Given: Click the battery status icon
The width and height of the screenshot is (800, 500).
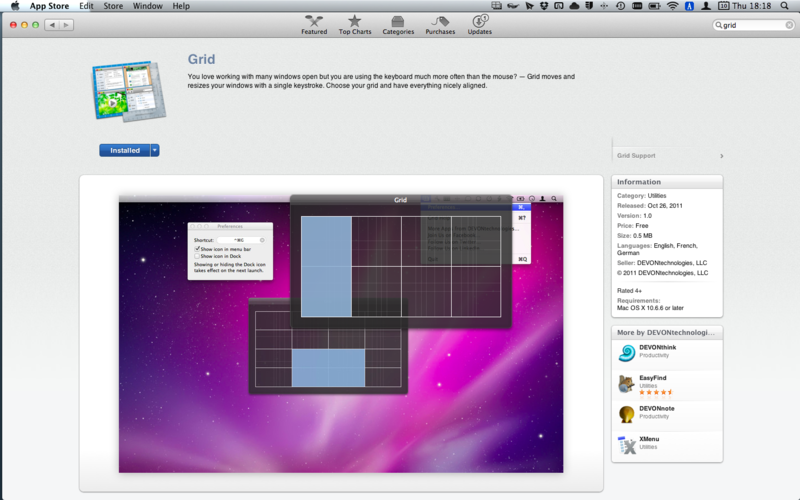Looking at the screenshot, I should point(654,6).
